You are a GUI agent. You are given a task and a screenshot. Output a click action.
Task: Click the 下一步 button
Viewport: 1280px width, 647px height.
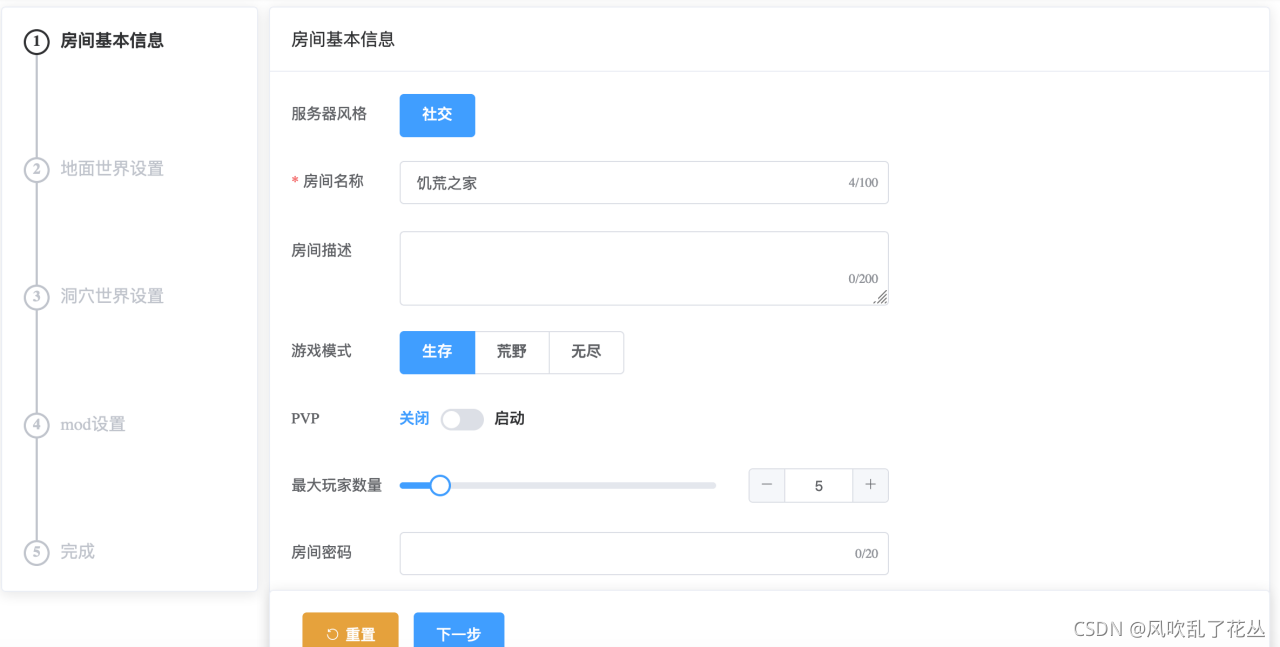click(x=459, y=632)
